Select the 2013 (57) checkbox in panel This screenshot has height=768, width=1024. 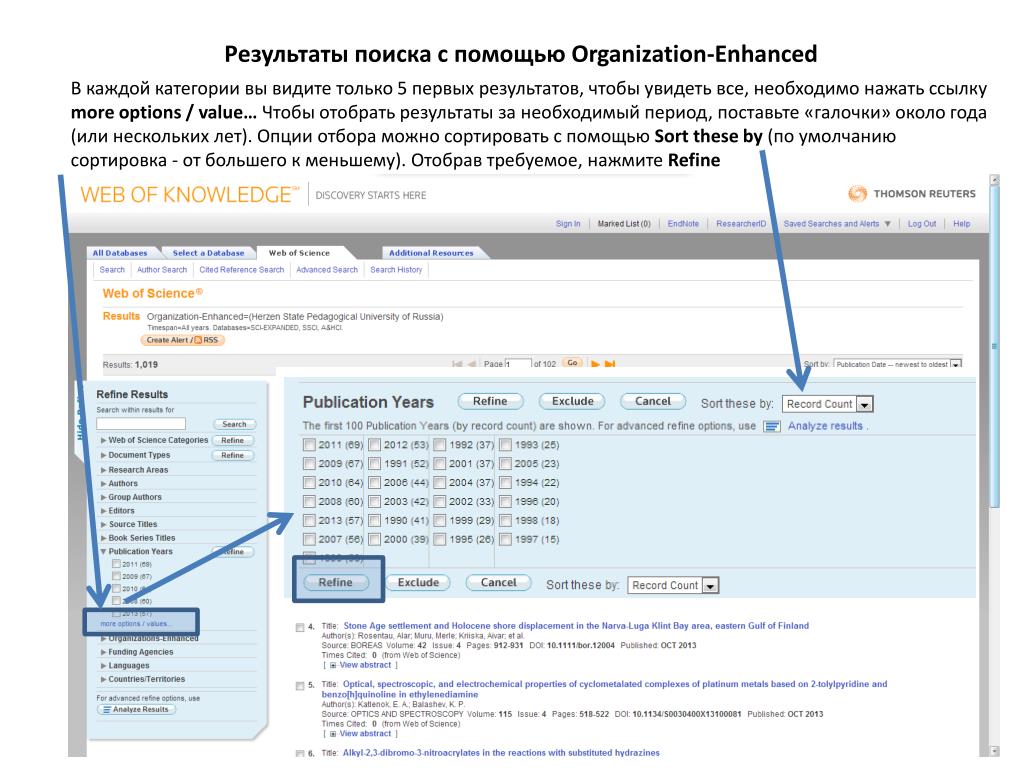click(309, 520)
